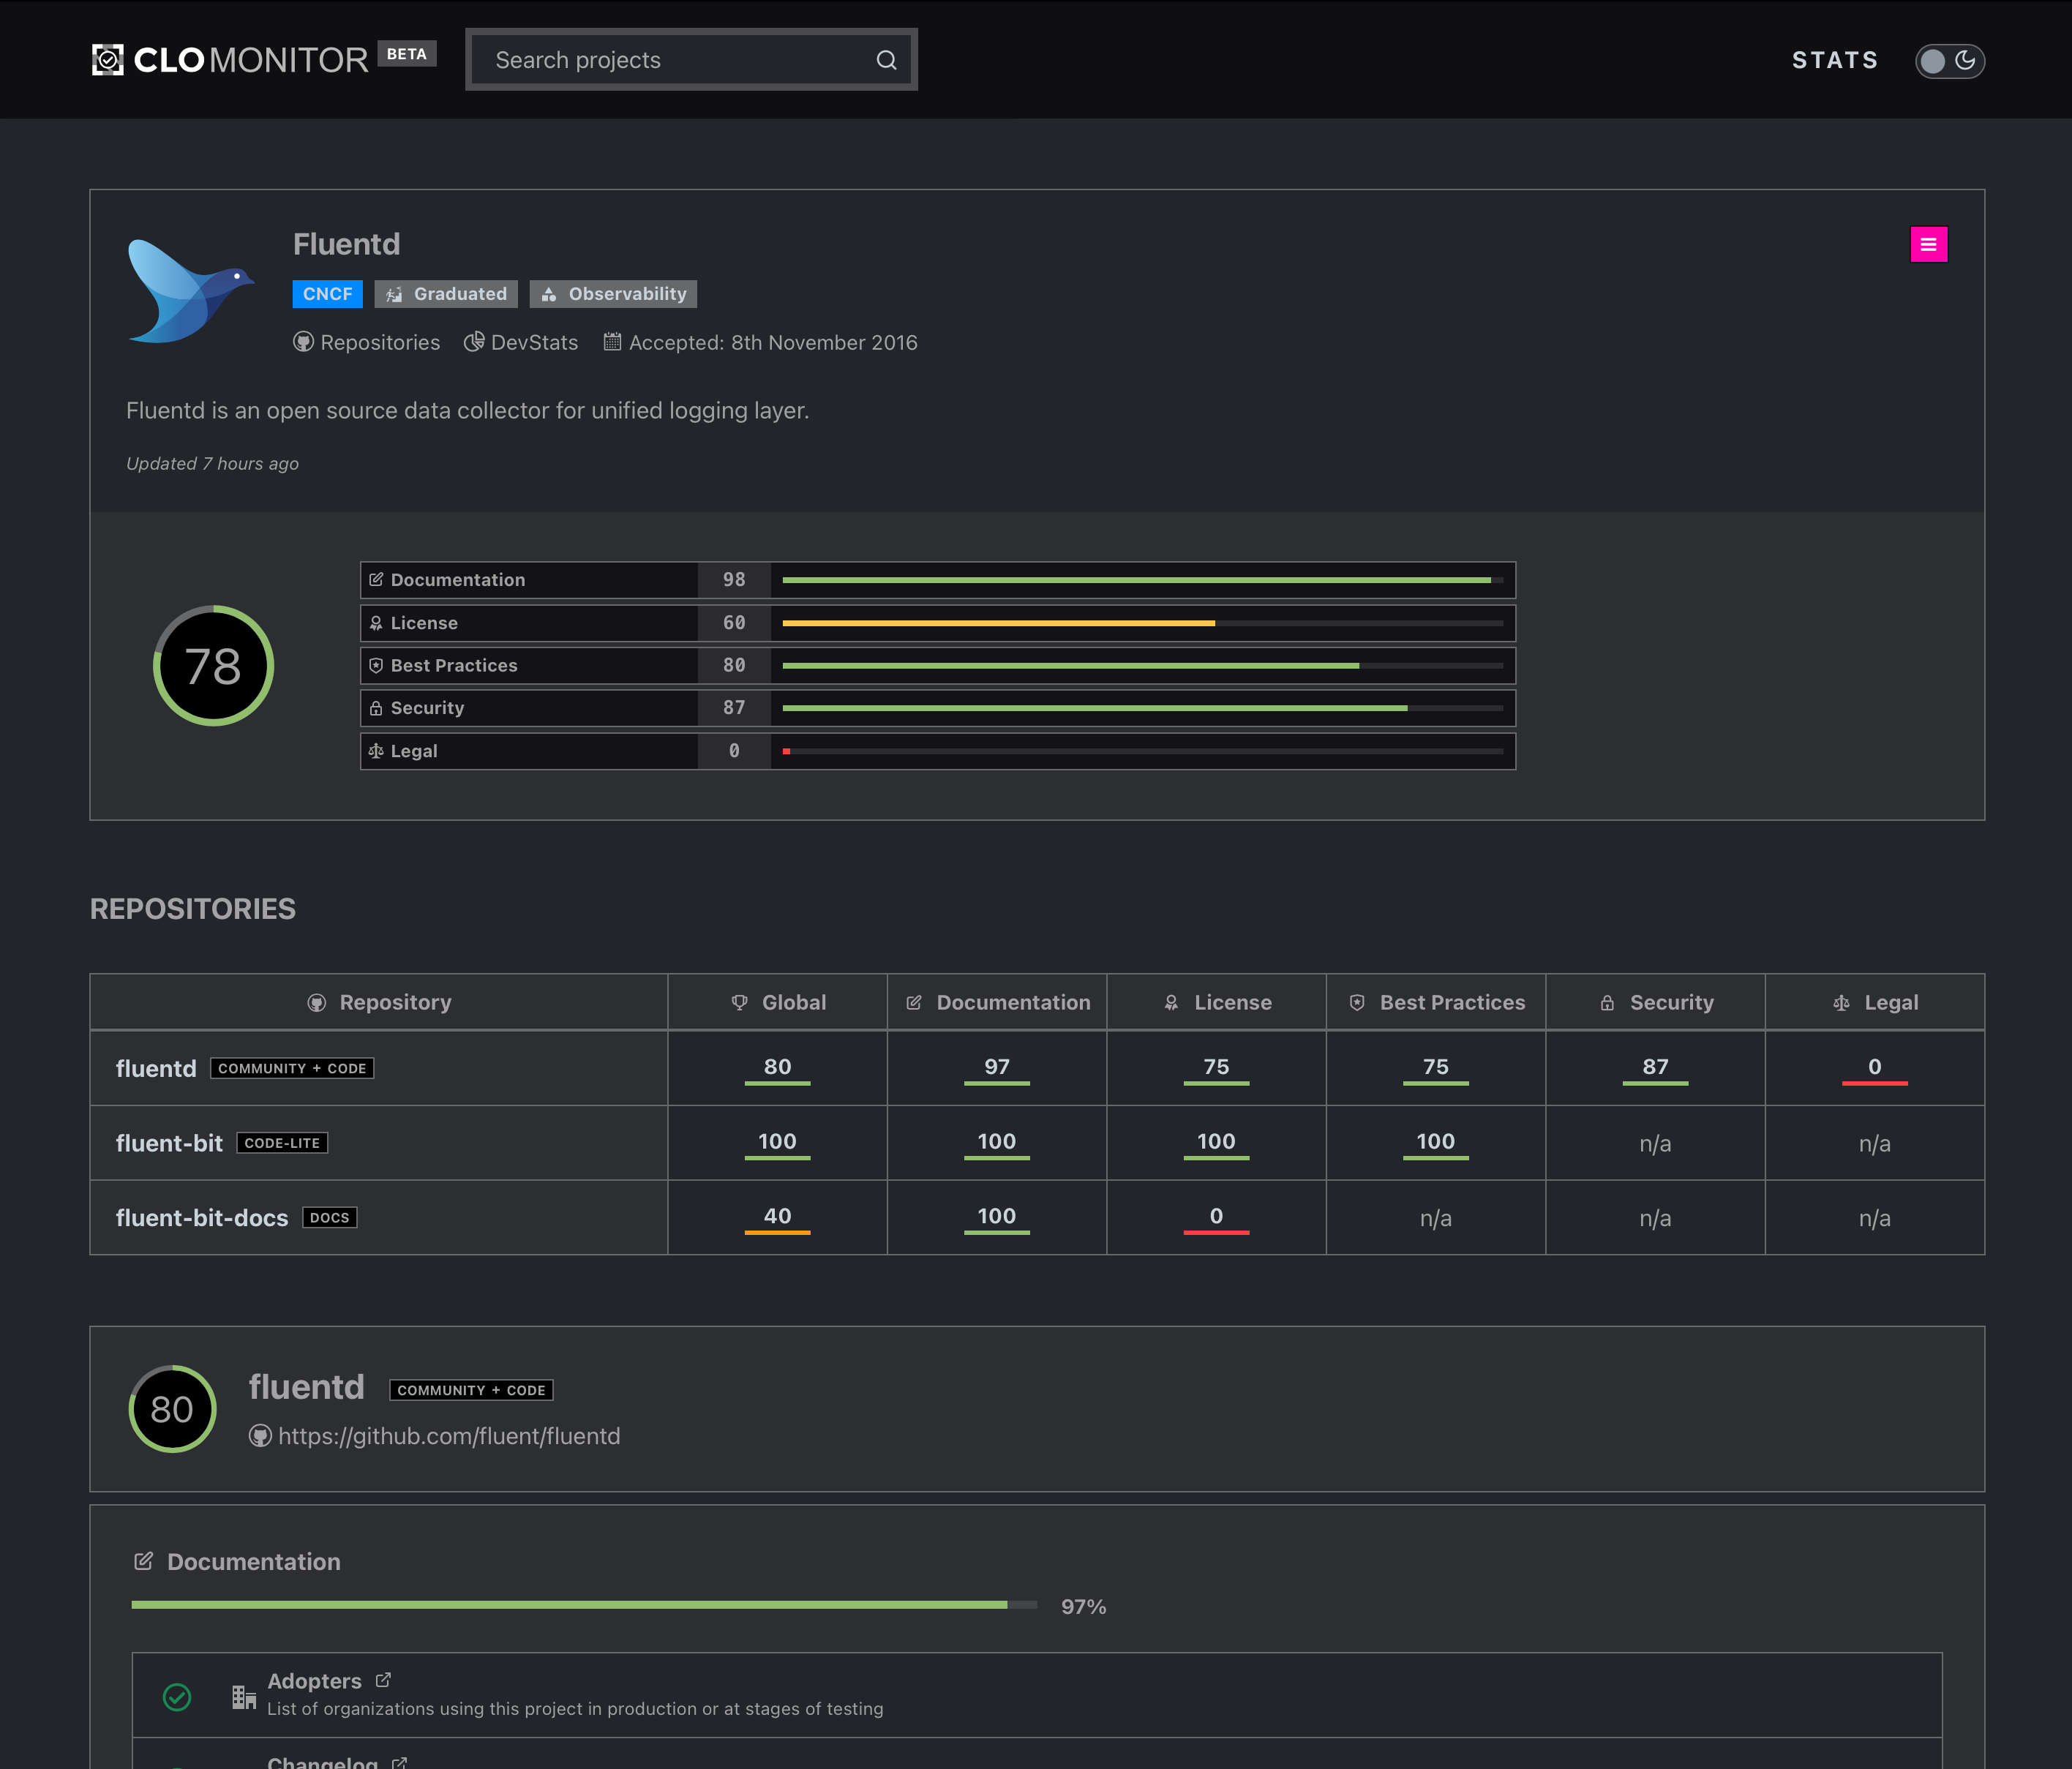The height and width of the screenshot is (1769, 2072).
Task: Open the STATS page
Action: coord(1834,60)
